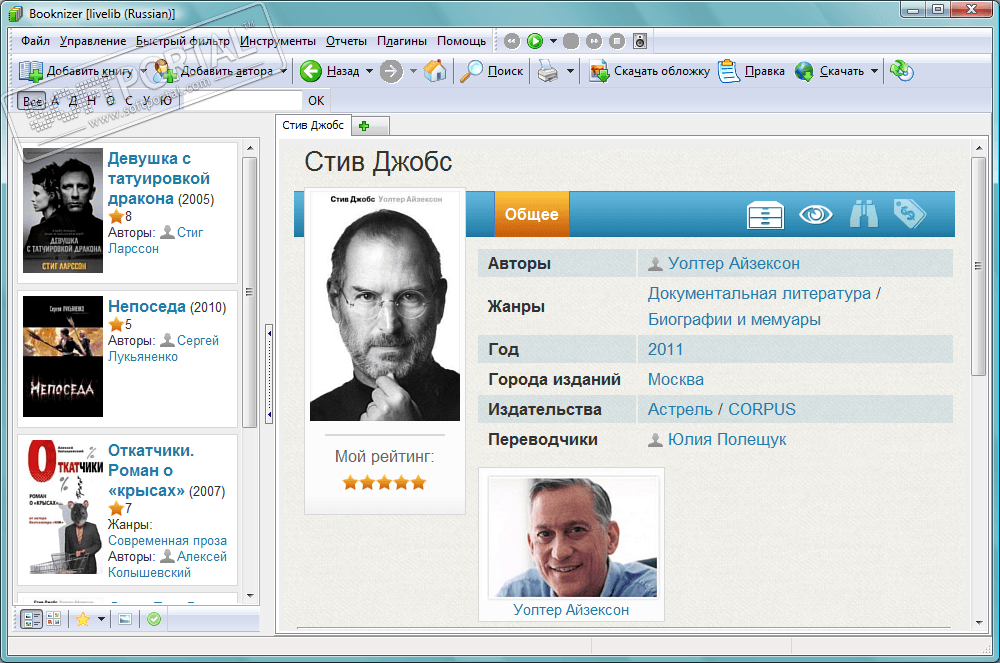Open the Астрель / CORPUS publisher link
The height and width of the screenshot is (663, 1000).
pos(721,409)
